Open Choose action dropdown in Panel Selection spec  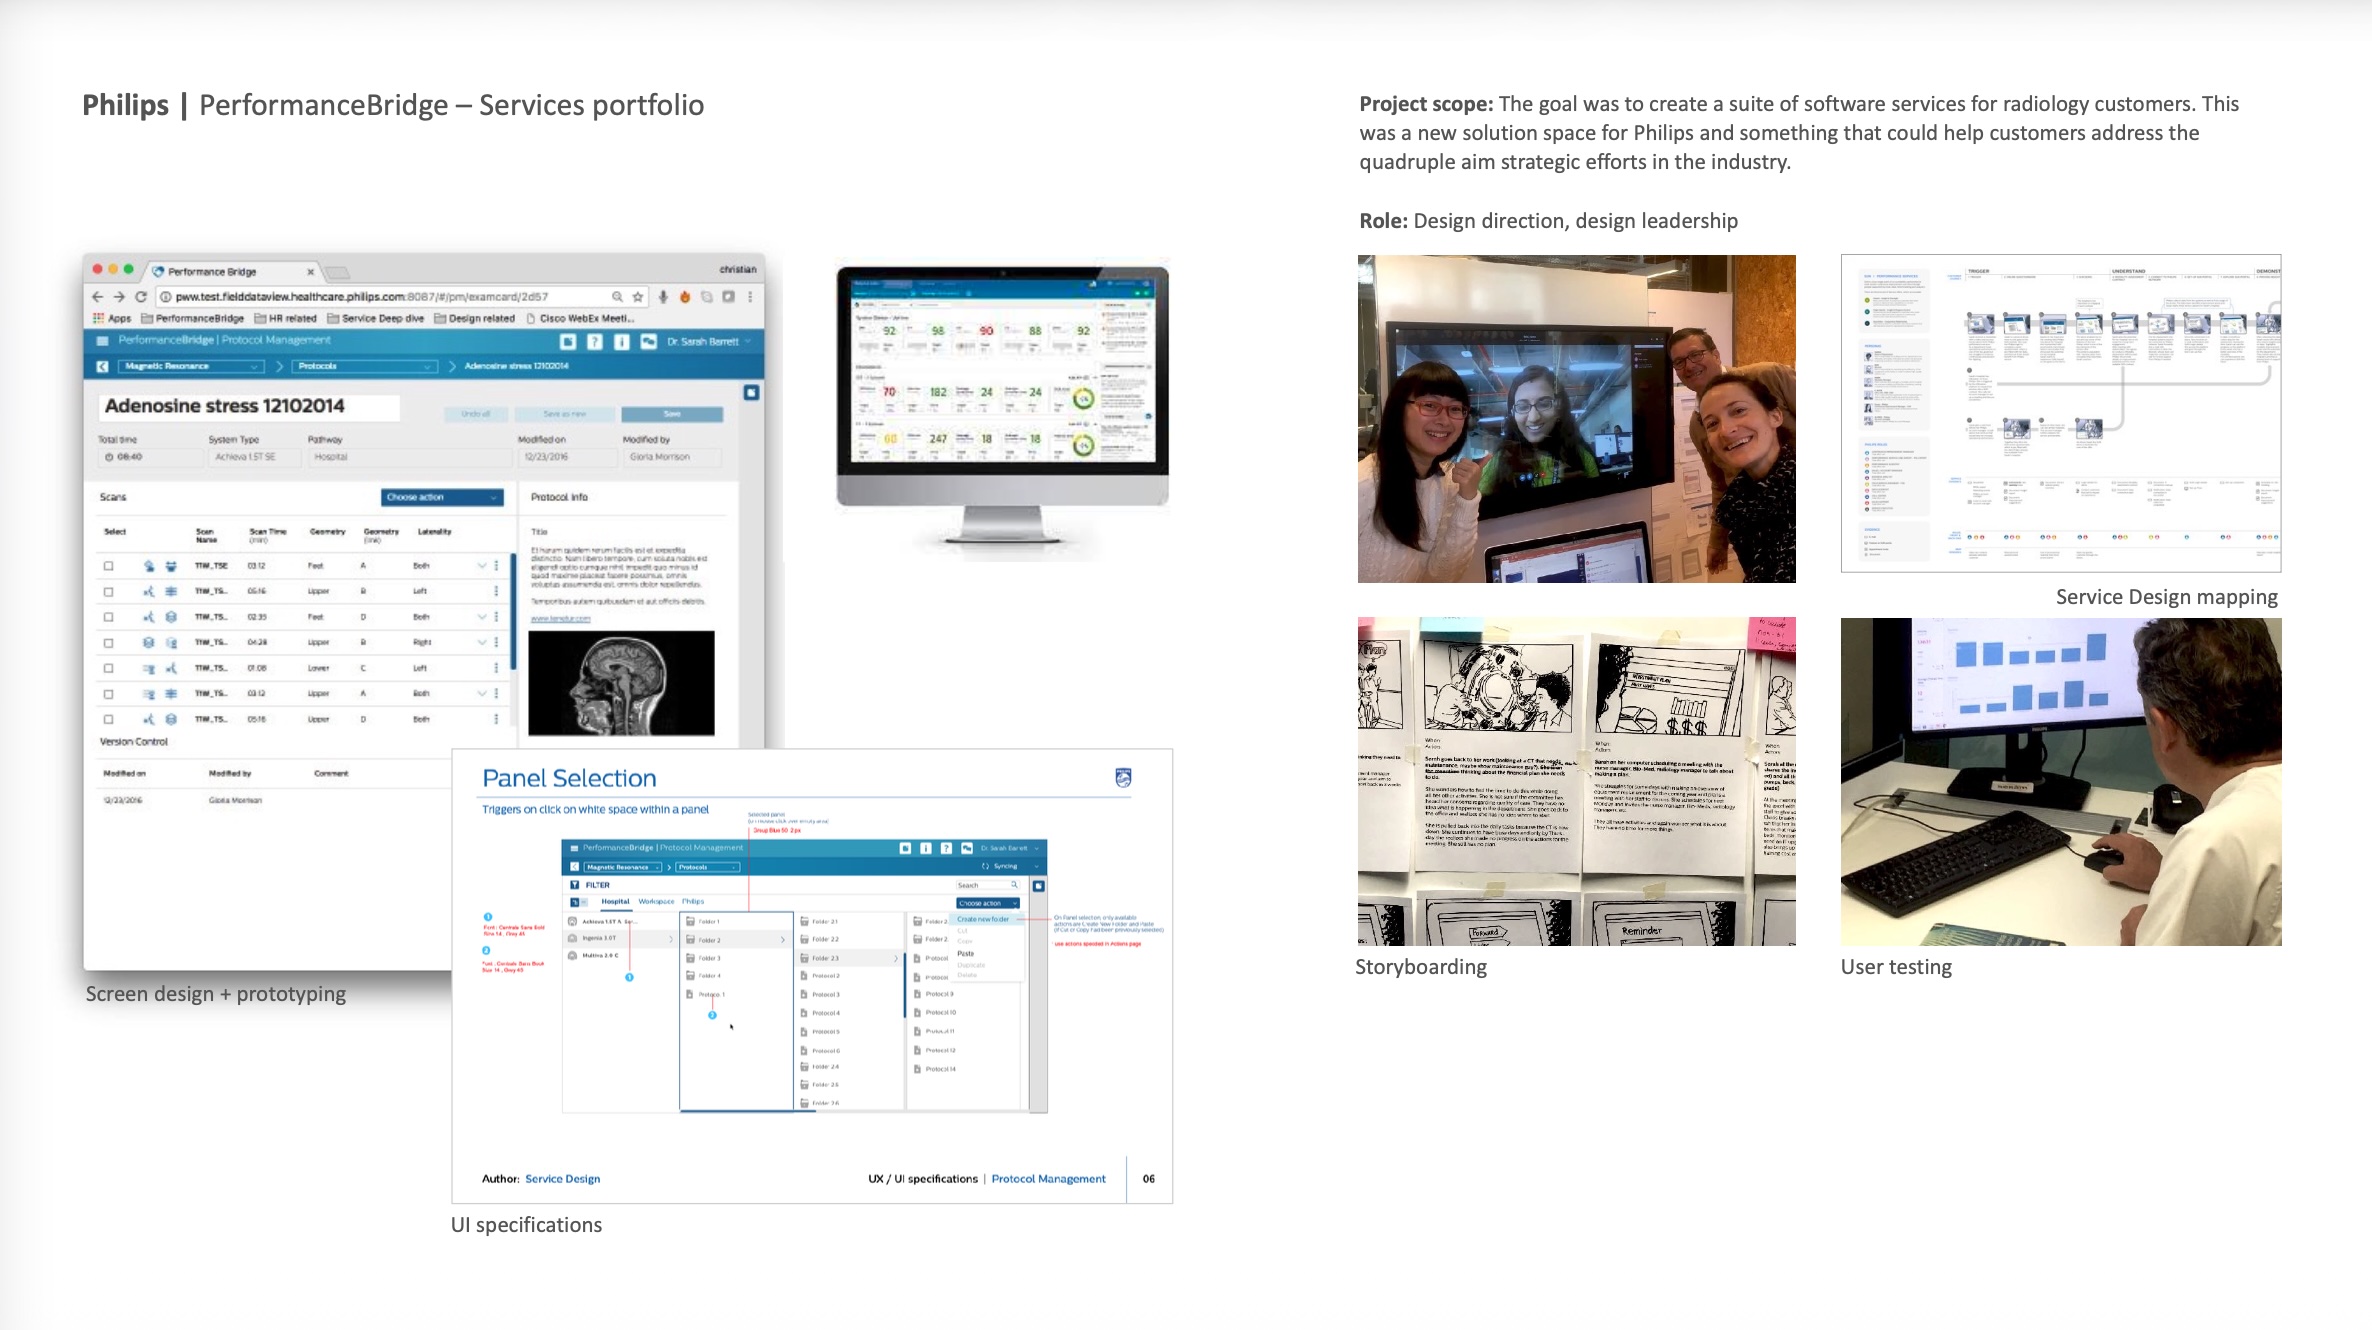point(987,903)
